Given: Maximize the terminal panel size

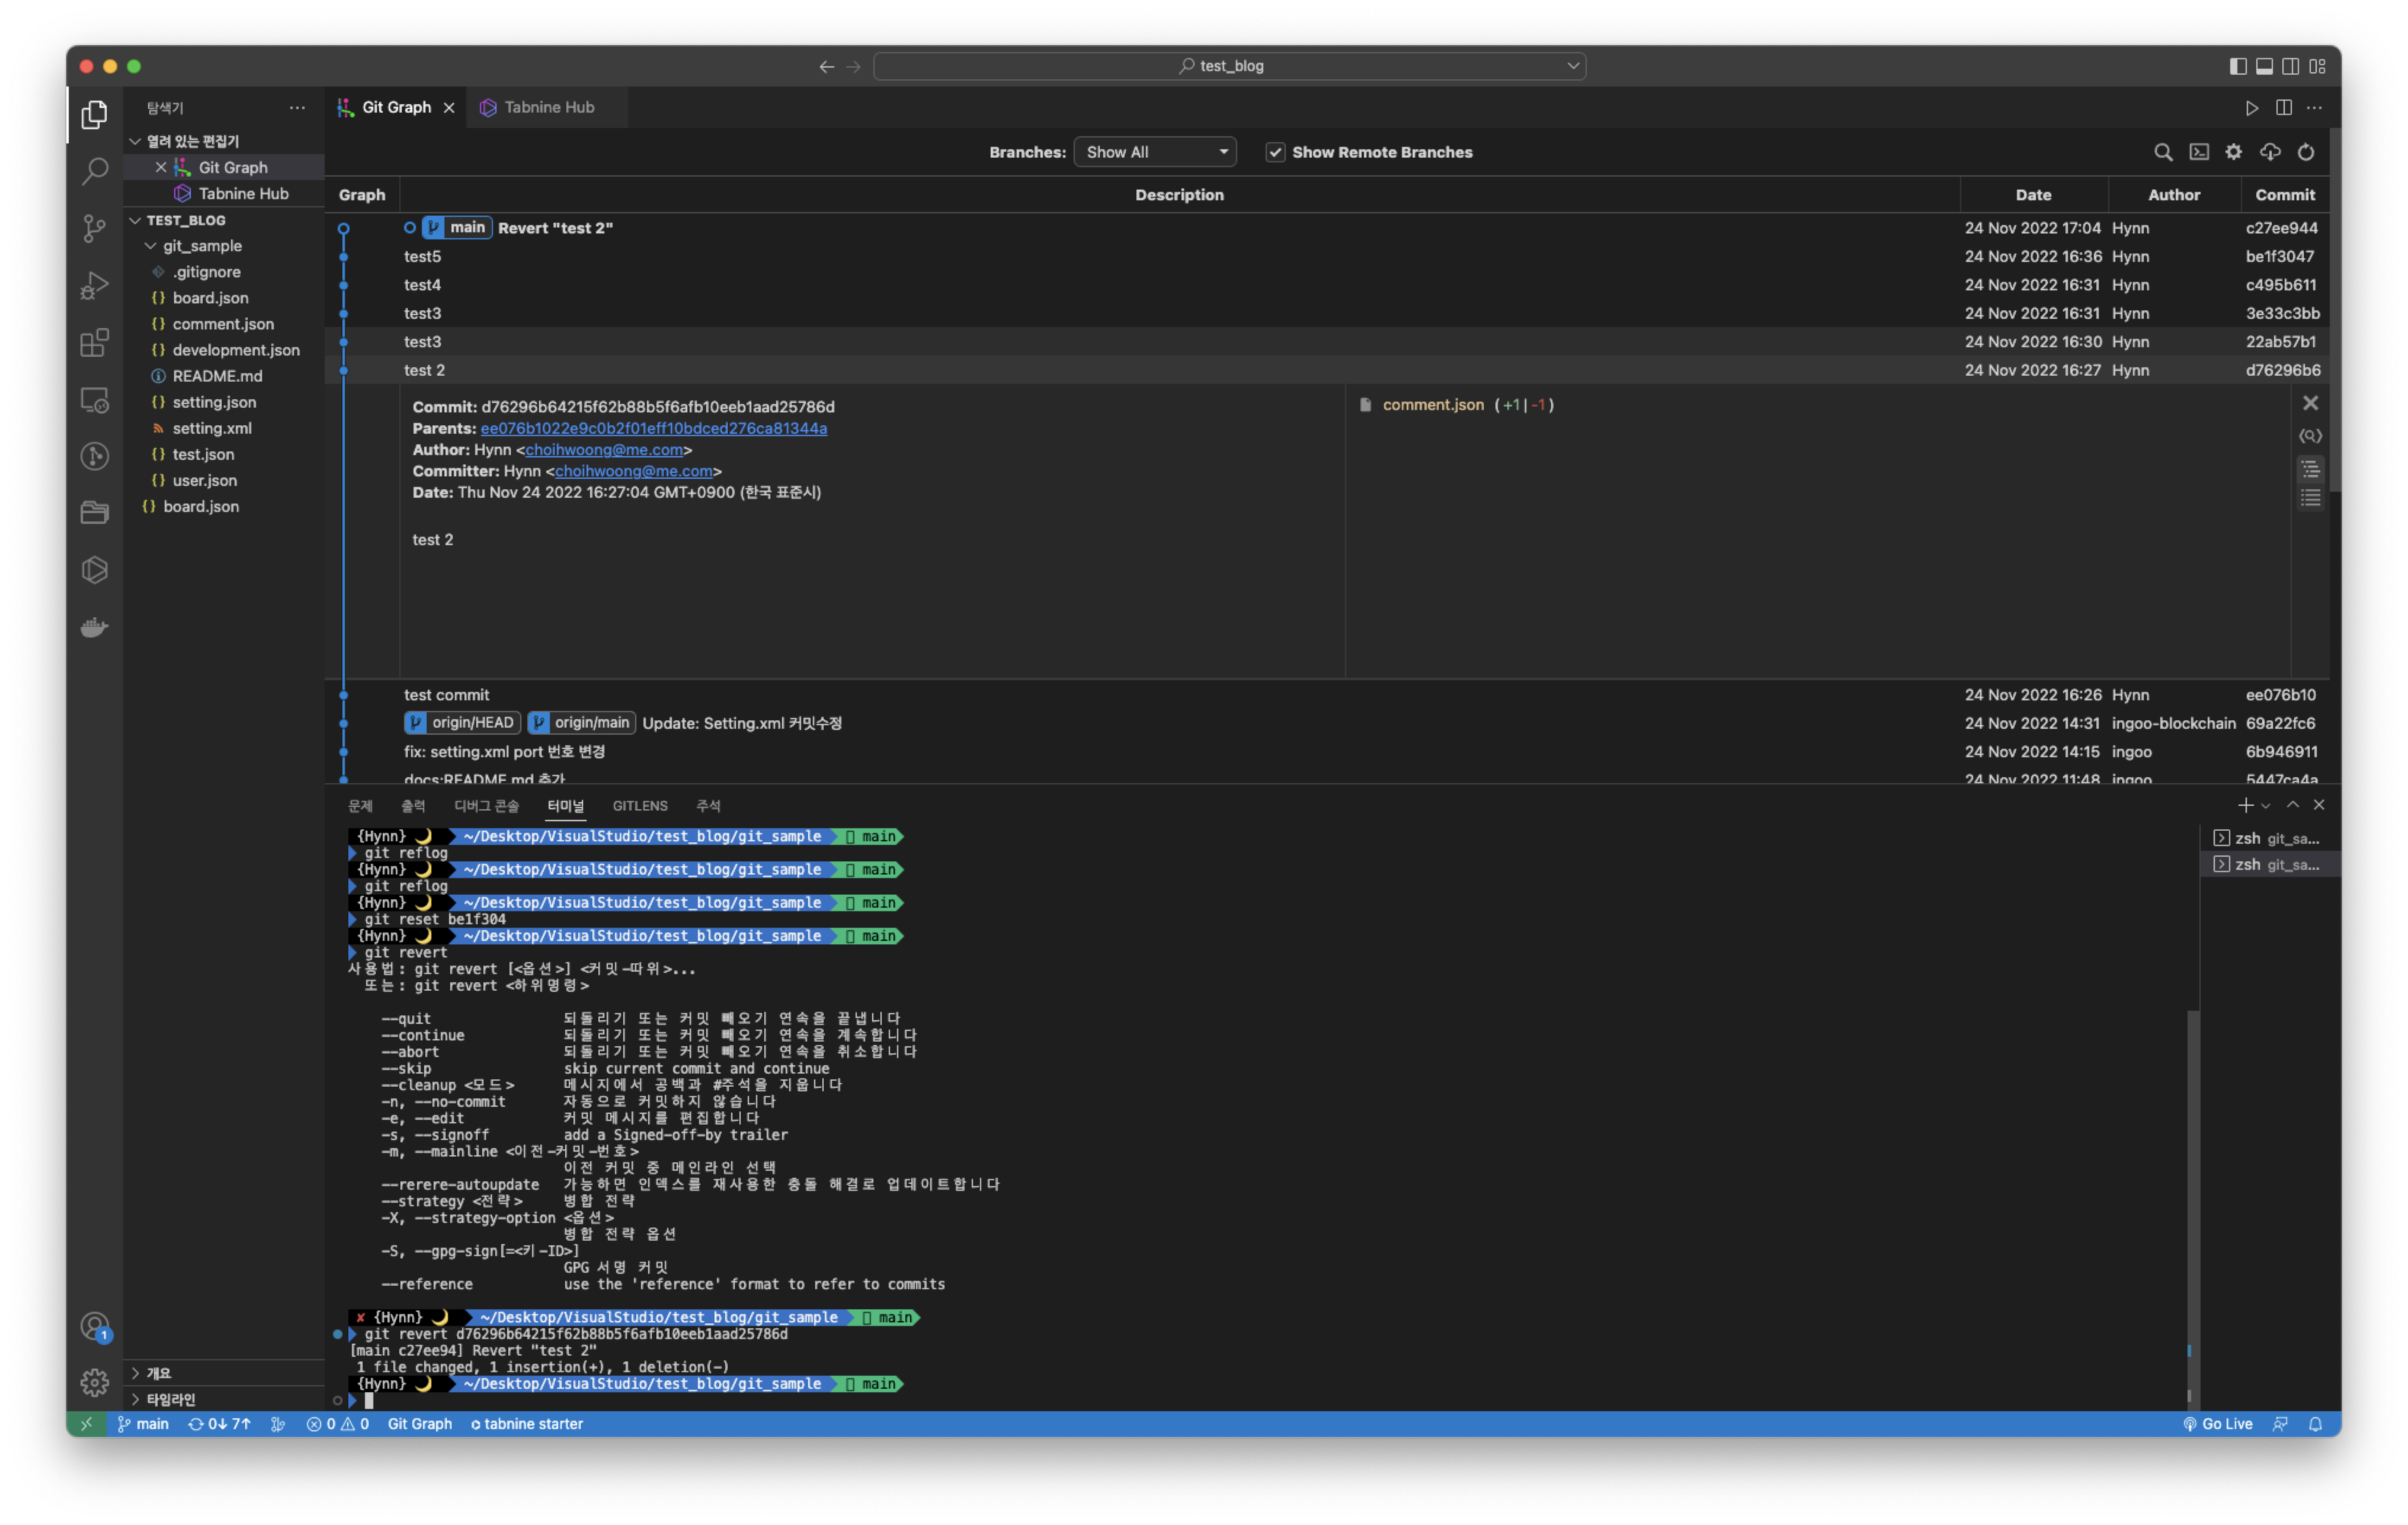Looking at the screenshot, I should point(2293,805).
